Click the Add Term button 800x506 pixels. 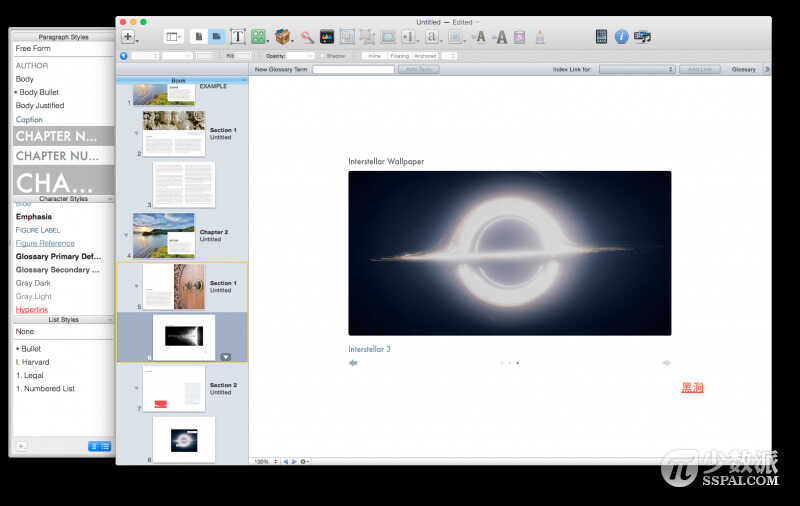click(418, 69)
